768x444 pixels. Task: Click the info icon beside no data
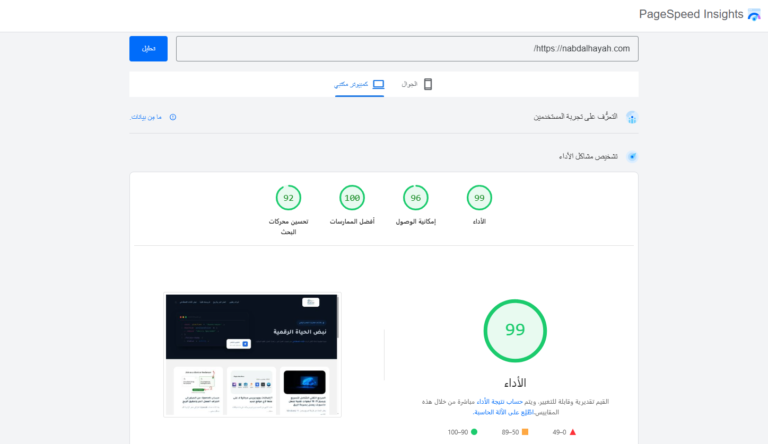173,117
